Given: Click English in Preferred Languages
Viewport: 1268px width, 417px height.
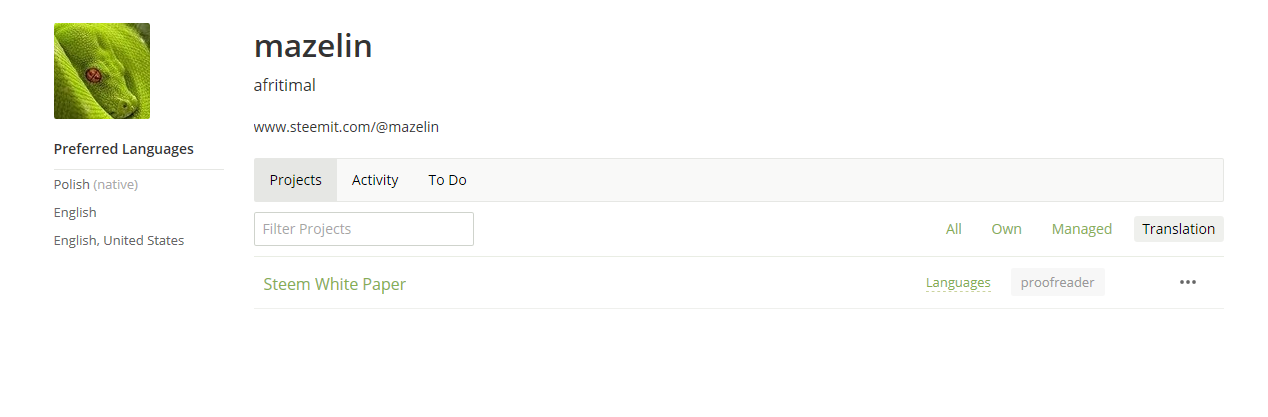Looking at the screenshot, I should 75,213.
